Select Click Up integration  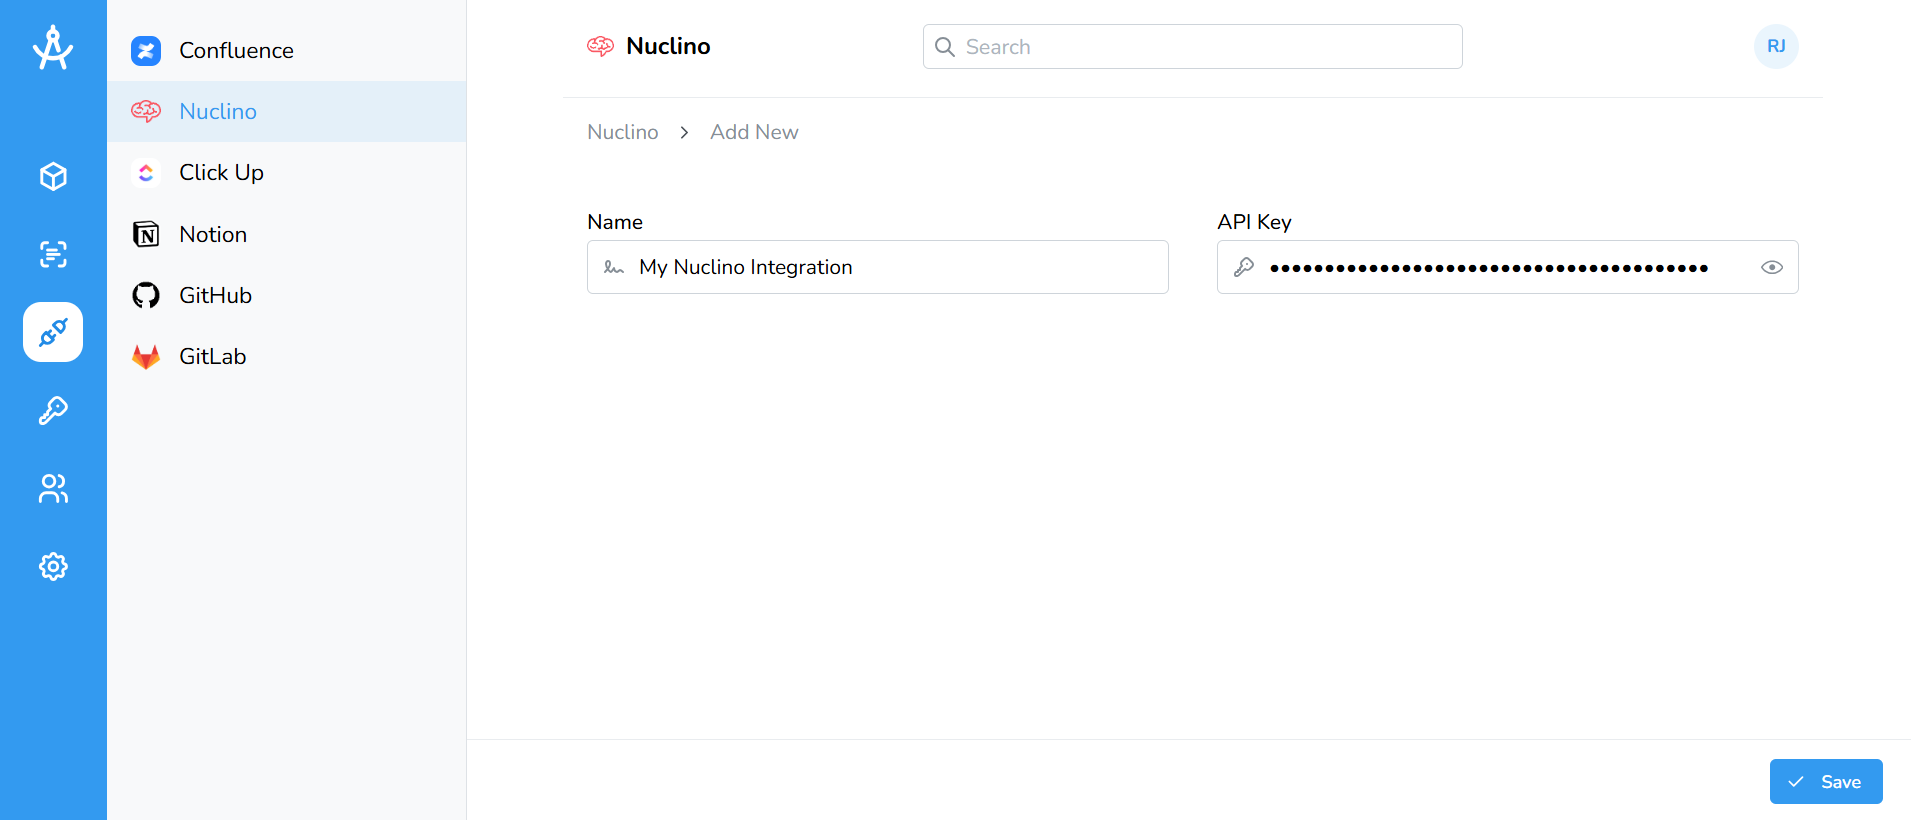287,173
